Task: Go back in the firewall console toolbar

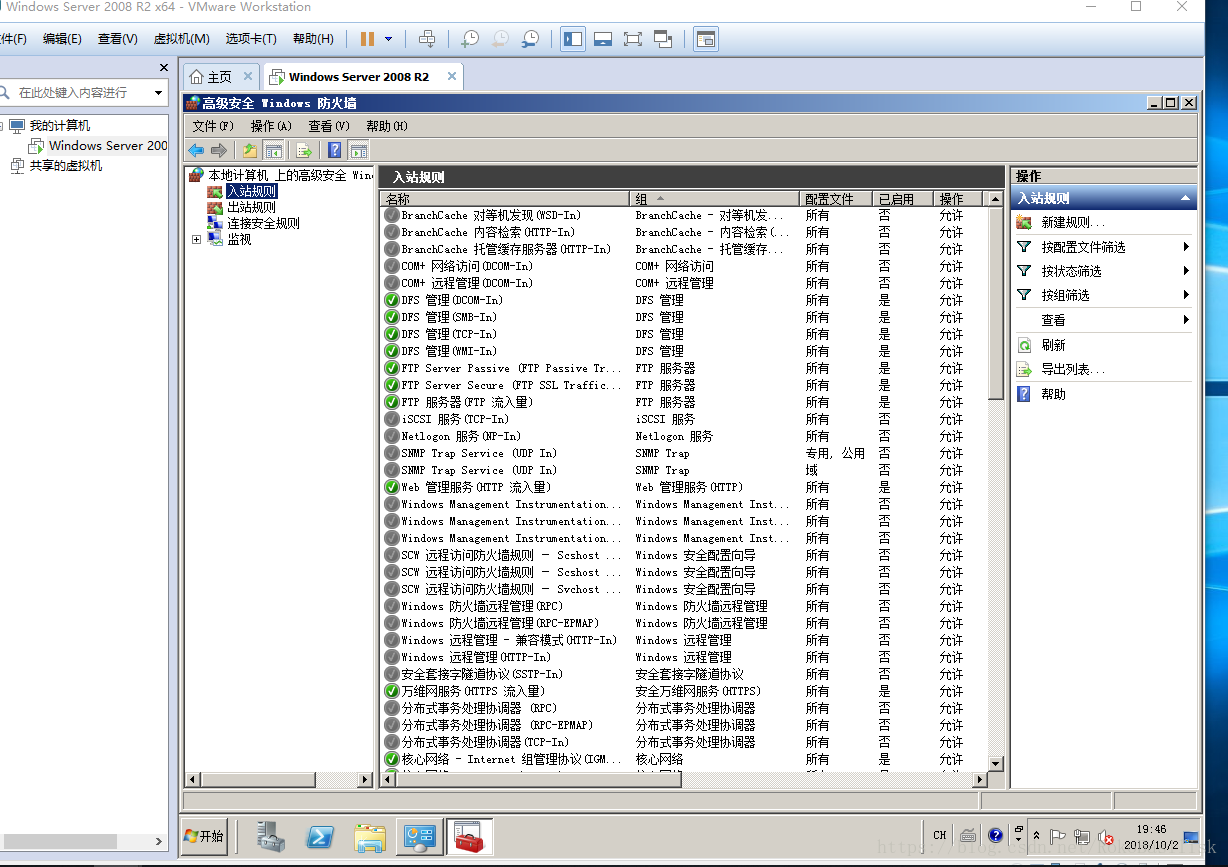Action: tap(196, 151)
